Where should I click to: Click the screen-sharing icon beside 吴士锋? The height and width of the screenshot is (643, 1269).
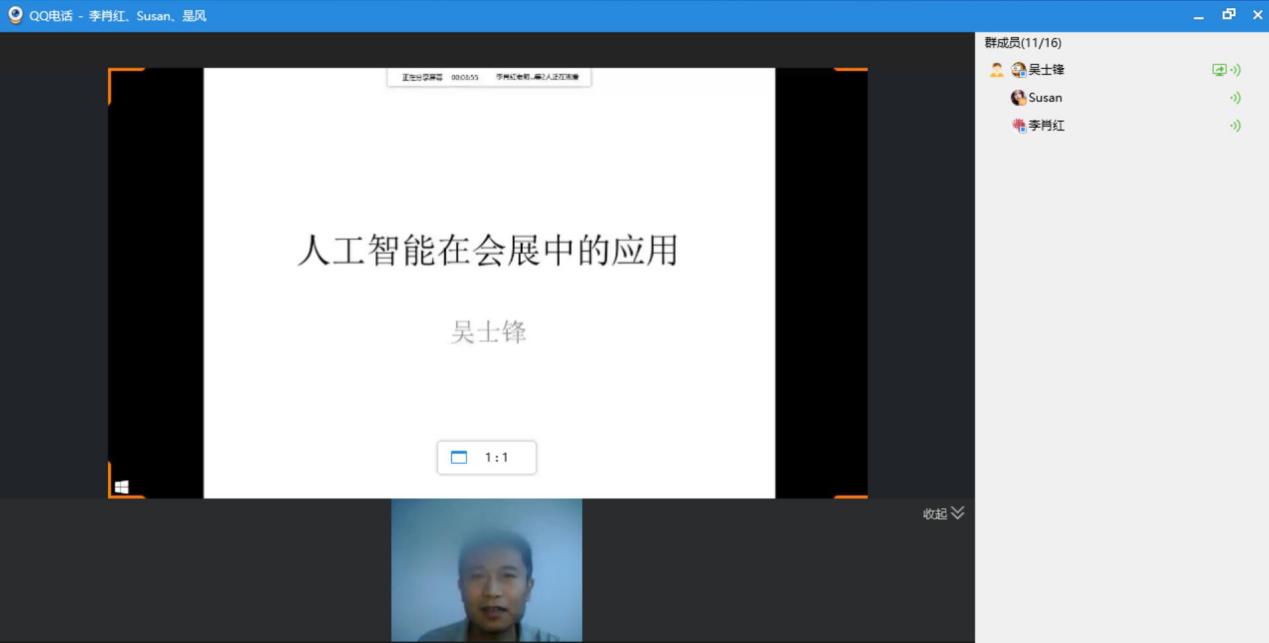click(1218, 70)
